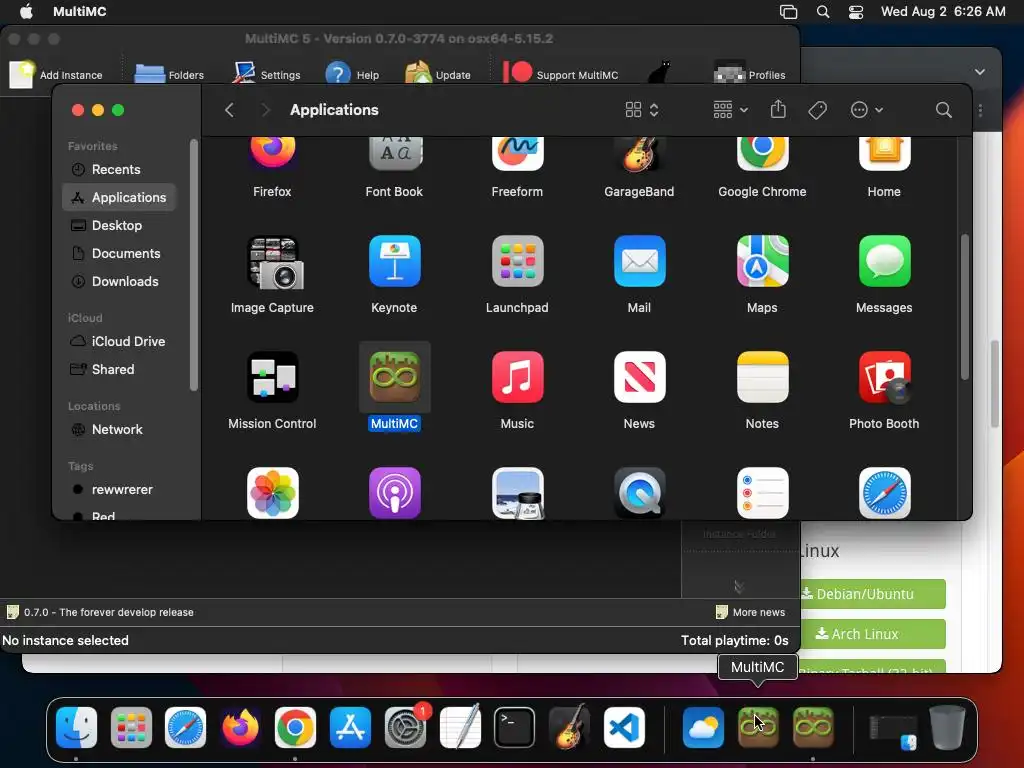1024x768 pixels.
Task: Click the MultiMC cat icon
Action: coord(659,72)
